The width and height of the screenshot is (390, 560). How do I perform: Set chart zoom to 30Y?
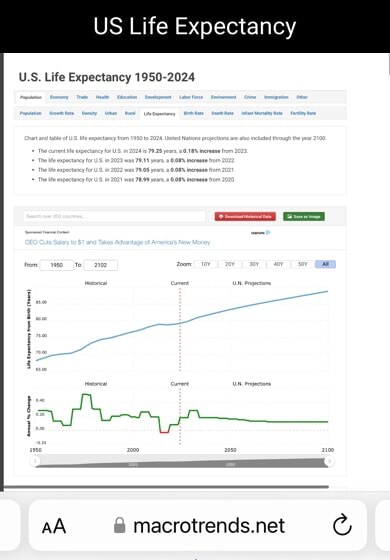254,264
